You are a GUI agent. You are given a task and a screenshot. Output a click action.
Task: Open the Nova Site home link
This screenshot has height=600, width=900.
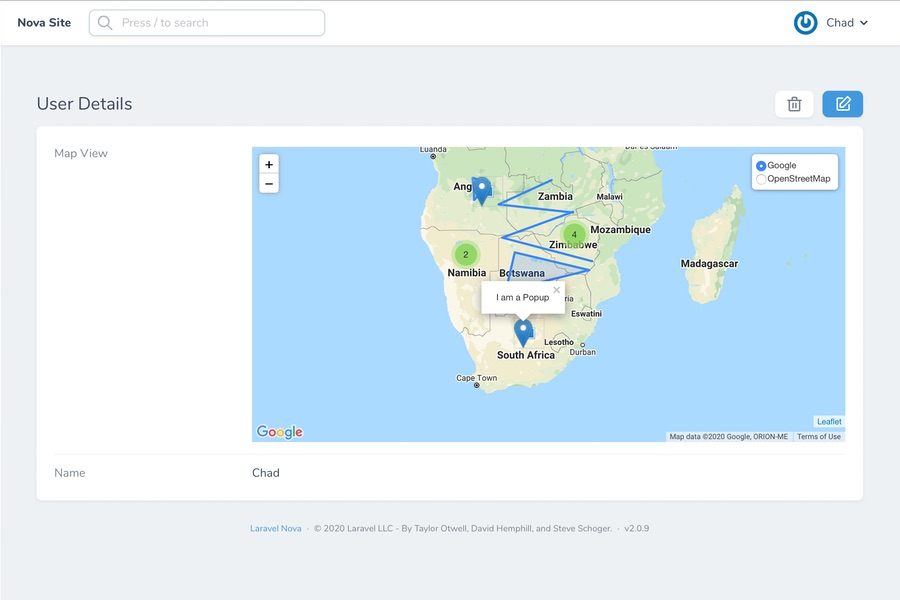[44, 23]
